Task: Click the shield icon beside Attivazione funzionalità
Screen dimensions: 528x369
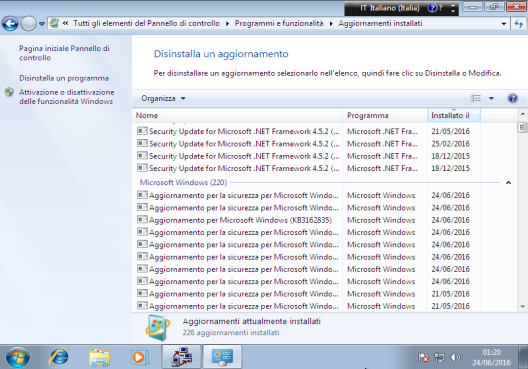Action: tap(9, 92)
